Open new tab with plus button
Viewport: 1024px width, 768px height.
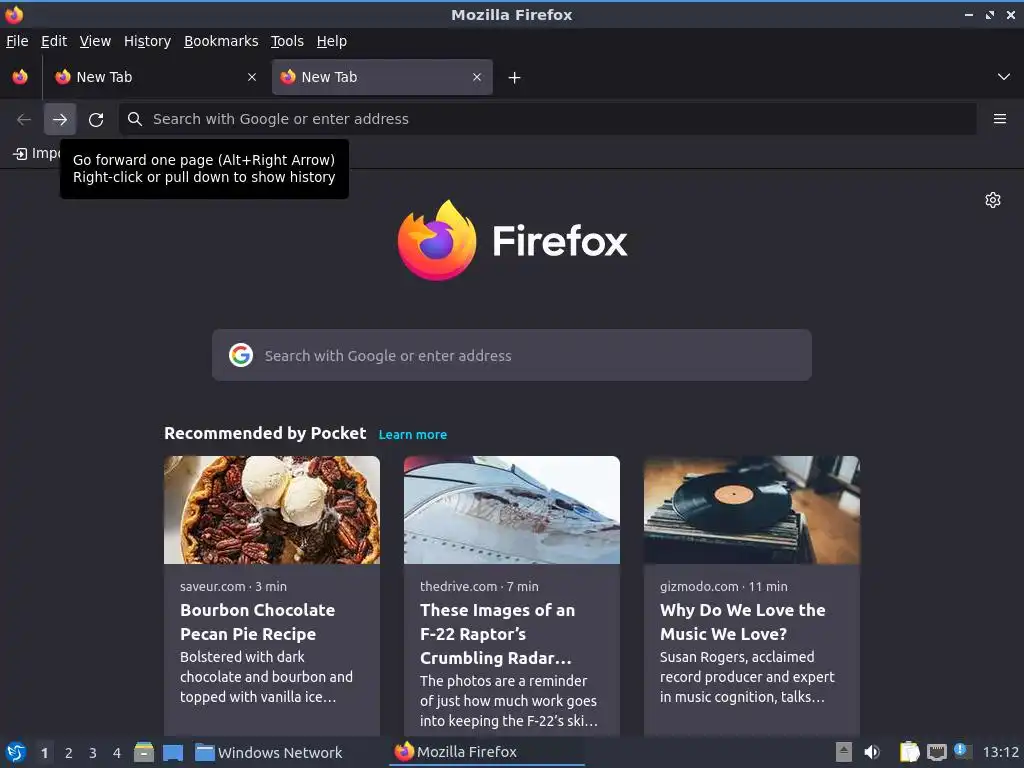(x=515, y=78)
